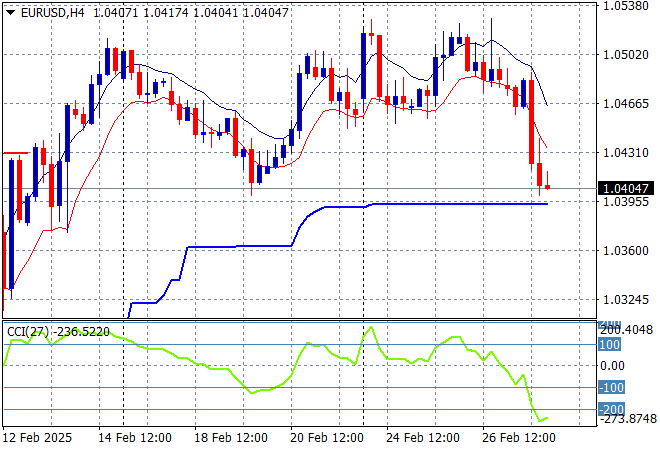The image size is (660, 450).
Task: Click the current price label 1.04047
Action: [626, 188]
